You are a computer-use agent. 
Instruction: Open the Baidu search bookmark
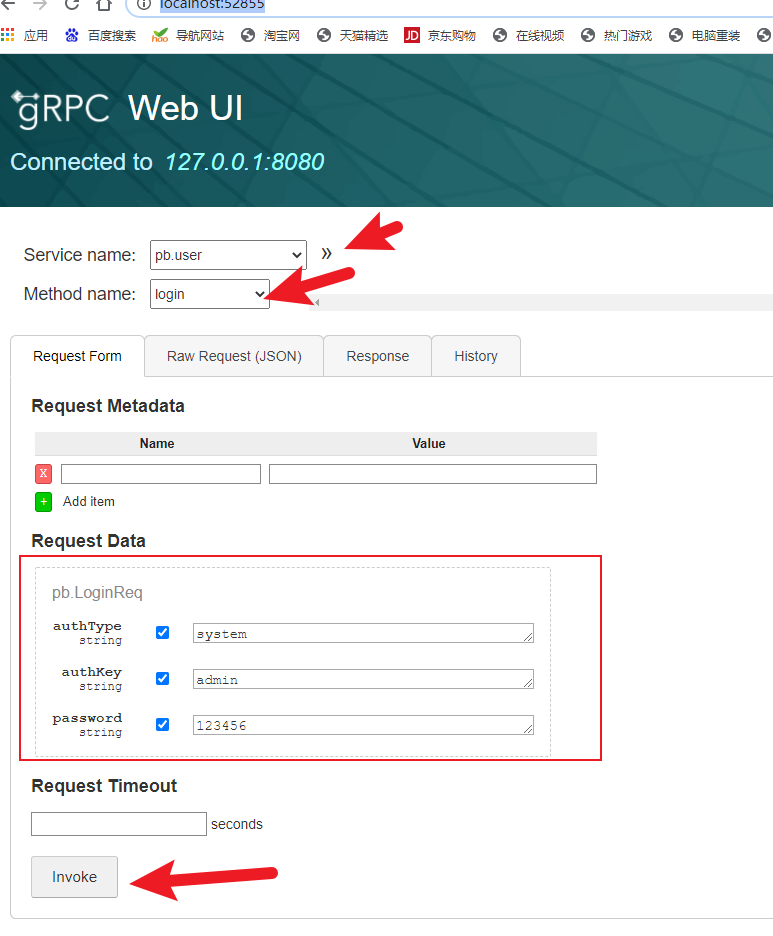click(x=100, y=36)
